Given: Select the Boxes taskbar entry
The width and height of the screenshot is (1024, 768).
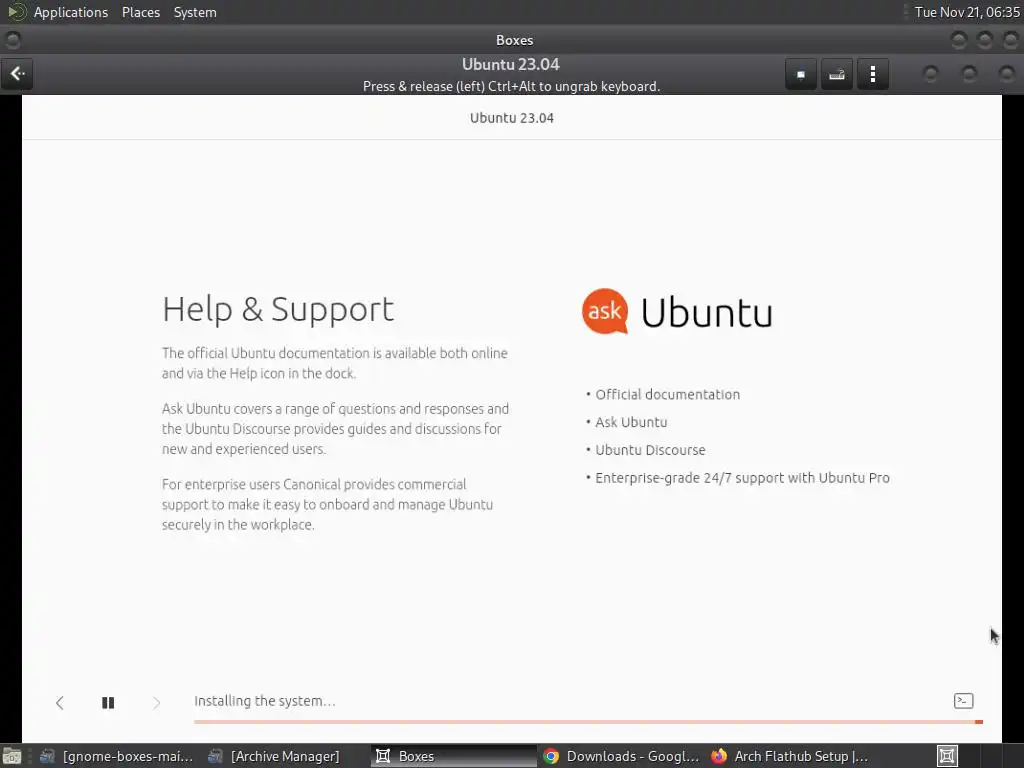Looking at the screenshot, I should click(x=453, y=756).
